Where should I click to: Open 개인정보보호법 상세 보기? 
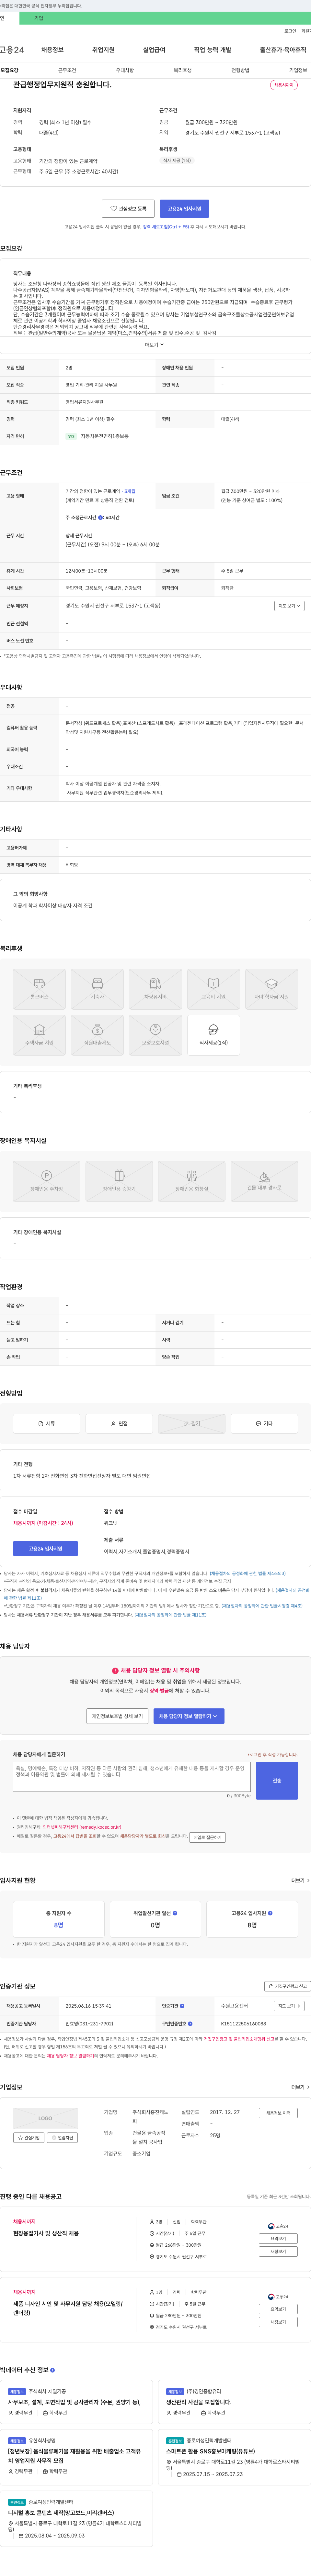(117, 1716)
